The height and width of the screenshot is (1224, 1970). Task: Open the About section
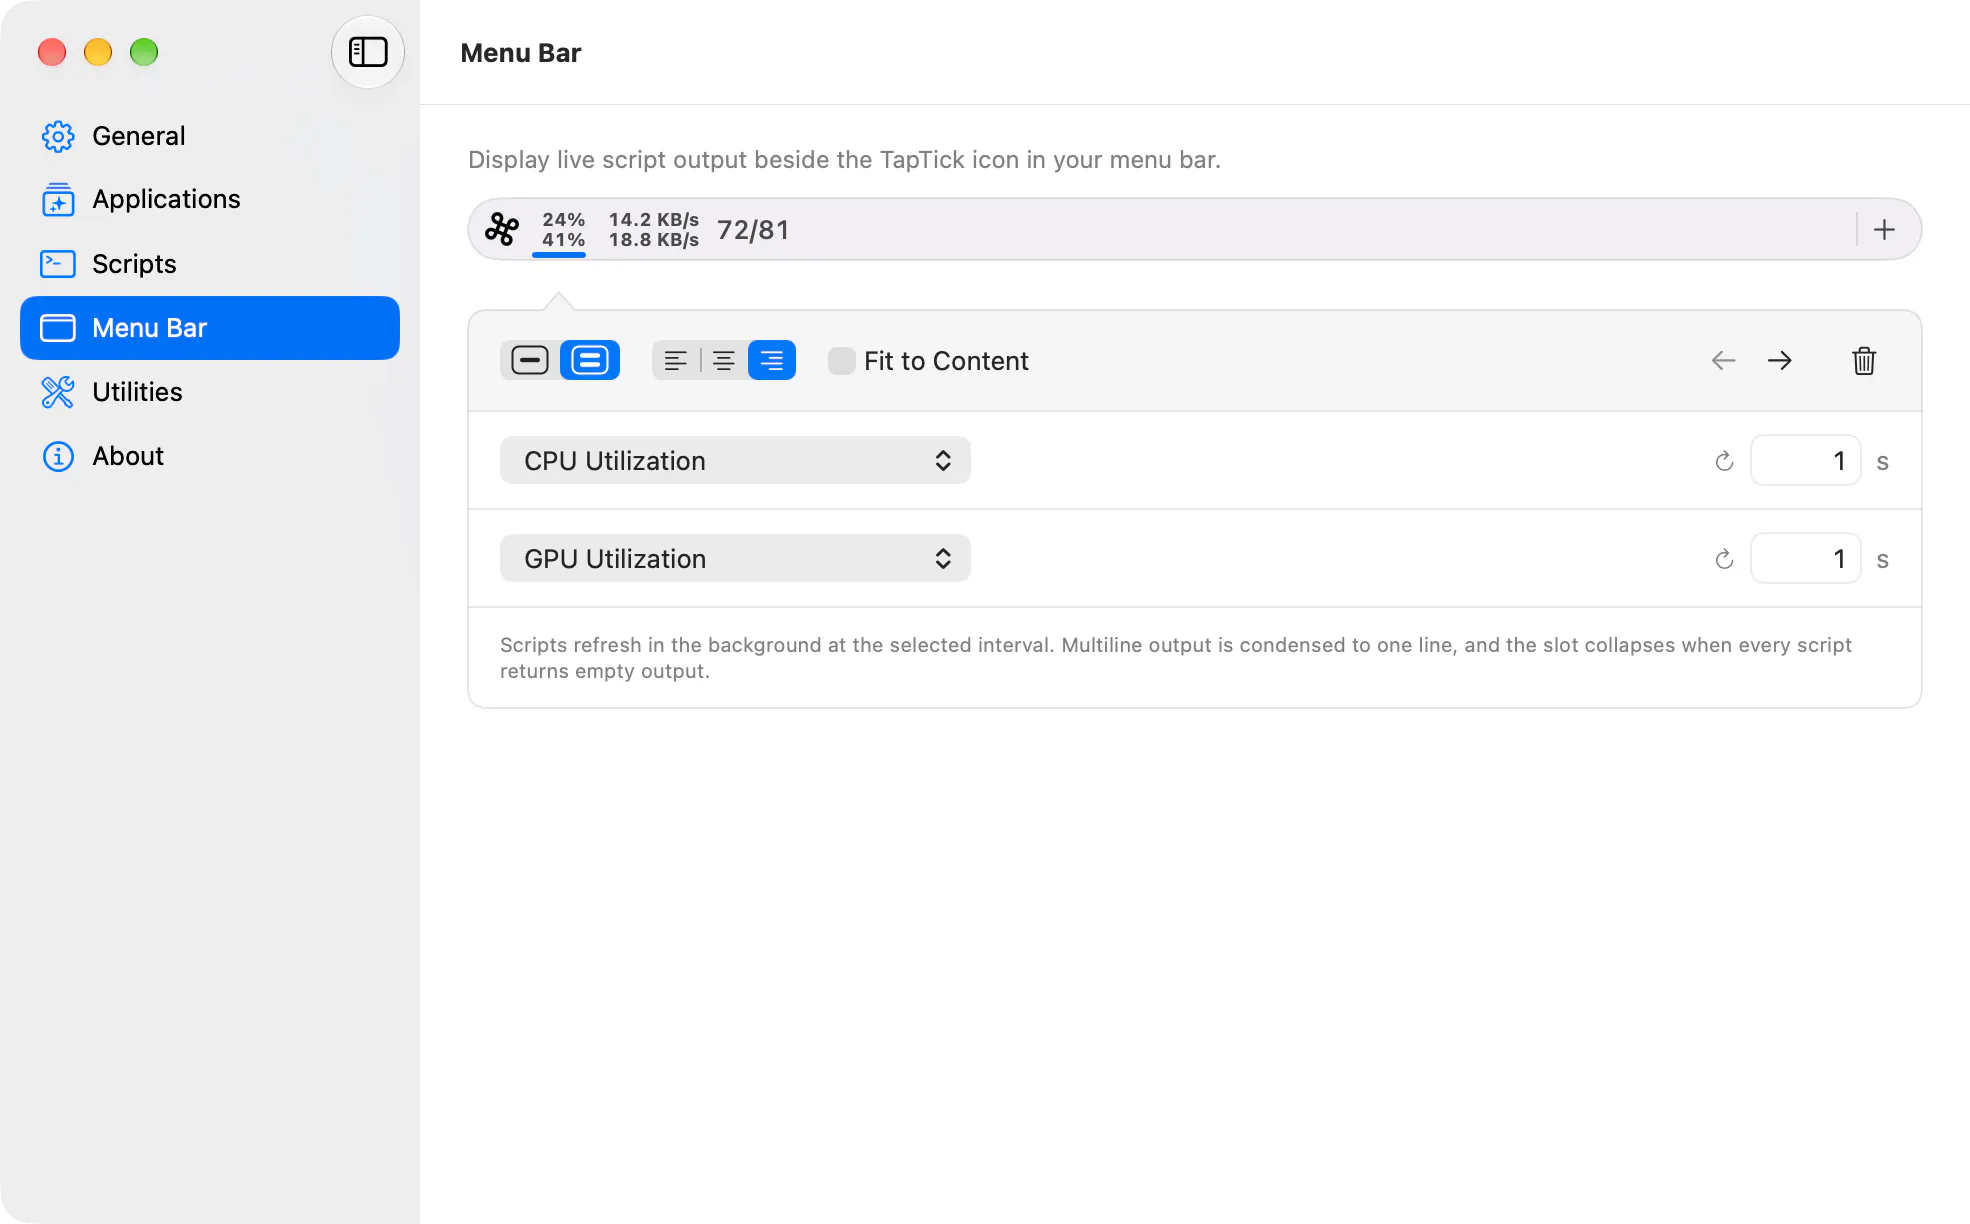210,456
